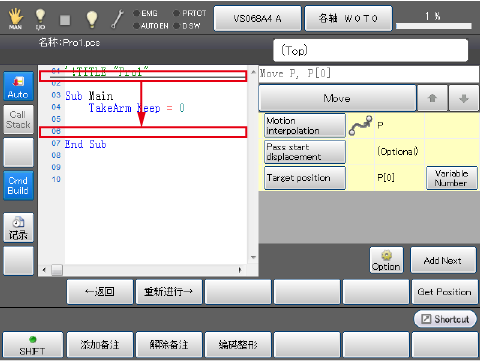Toggle the Cmd Build mode button
The width and height of the screenshot is (480, 361).
click(19, 185)
